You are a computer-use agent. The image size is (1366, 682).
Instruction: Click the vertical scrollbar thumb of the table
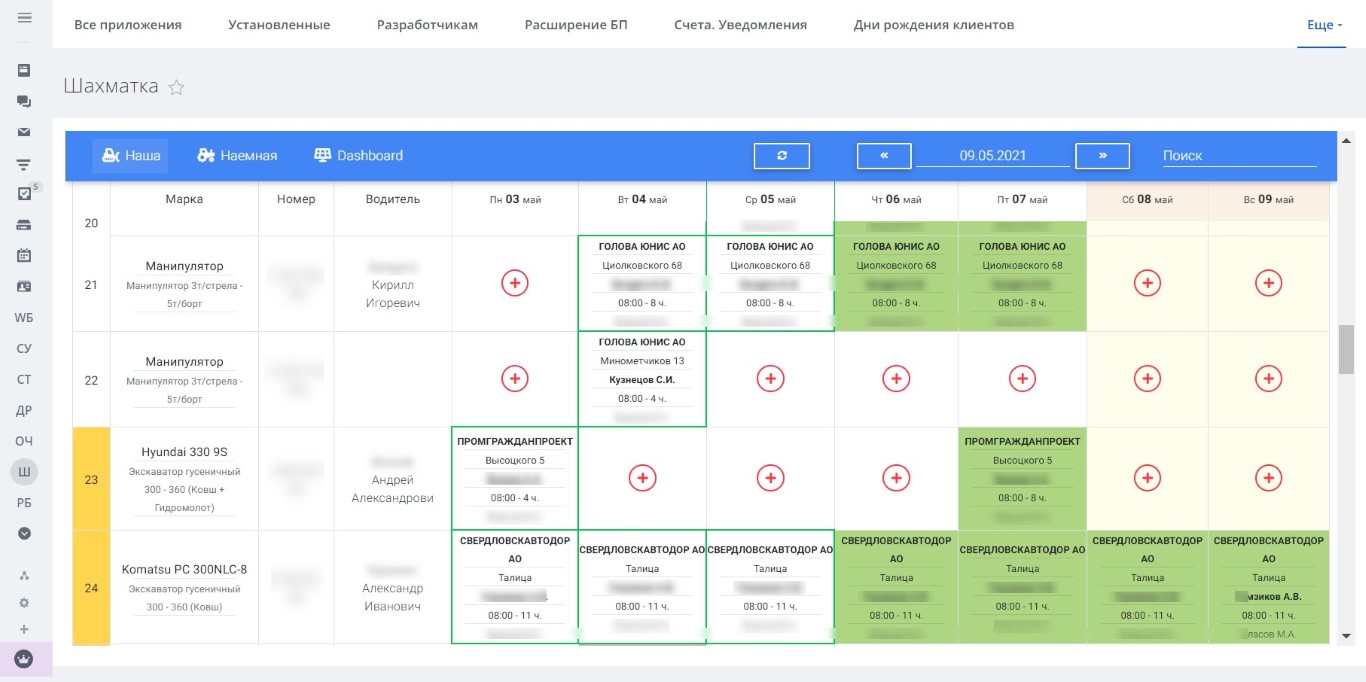pos(1345,348)
